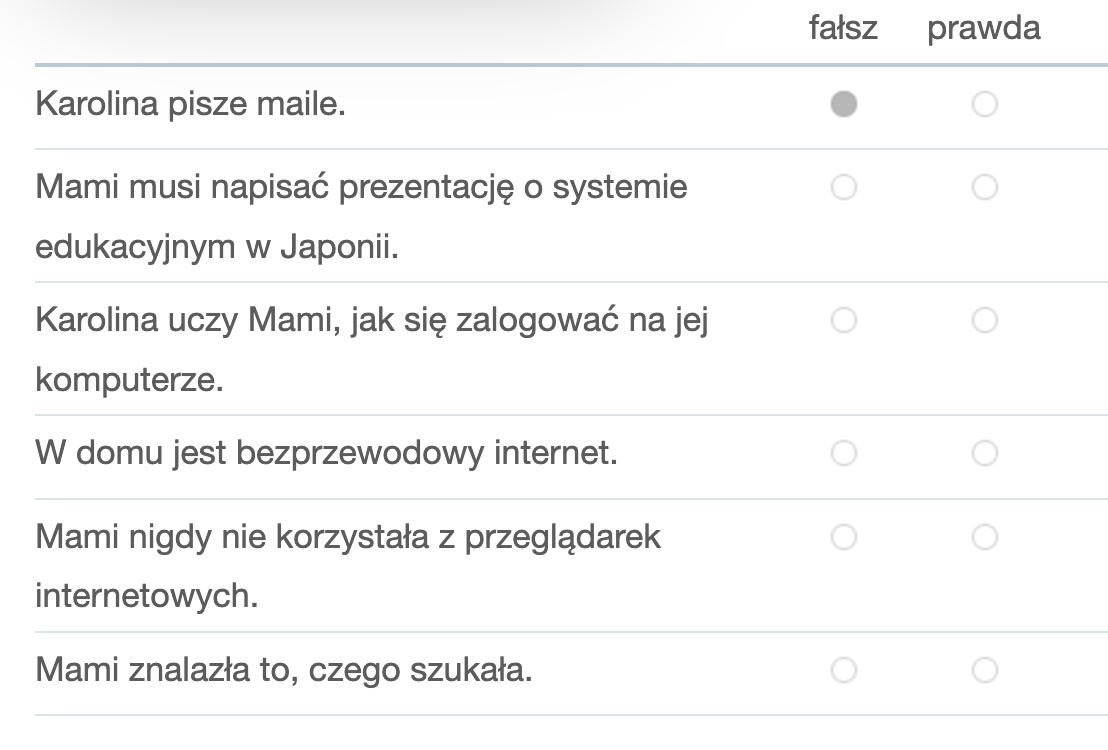Click the statement 'Mami nigdy nie korzystała'
The width and height of the screenshot is (1108, 750).
tap(348, 566)
